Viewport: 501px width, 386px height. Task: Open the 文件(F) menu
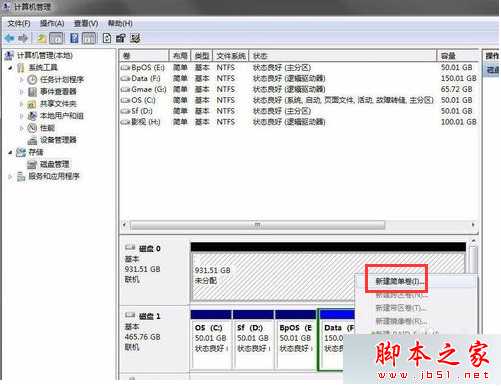coord(19,24)
